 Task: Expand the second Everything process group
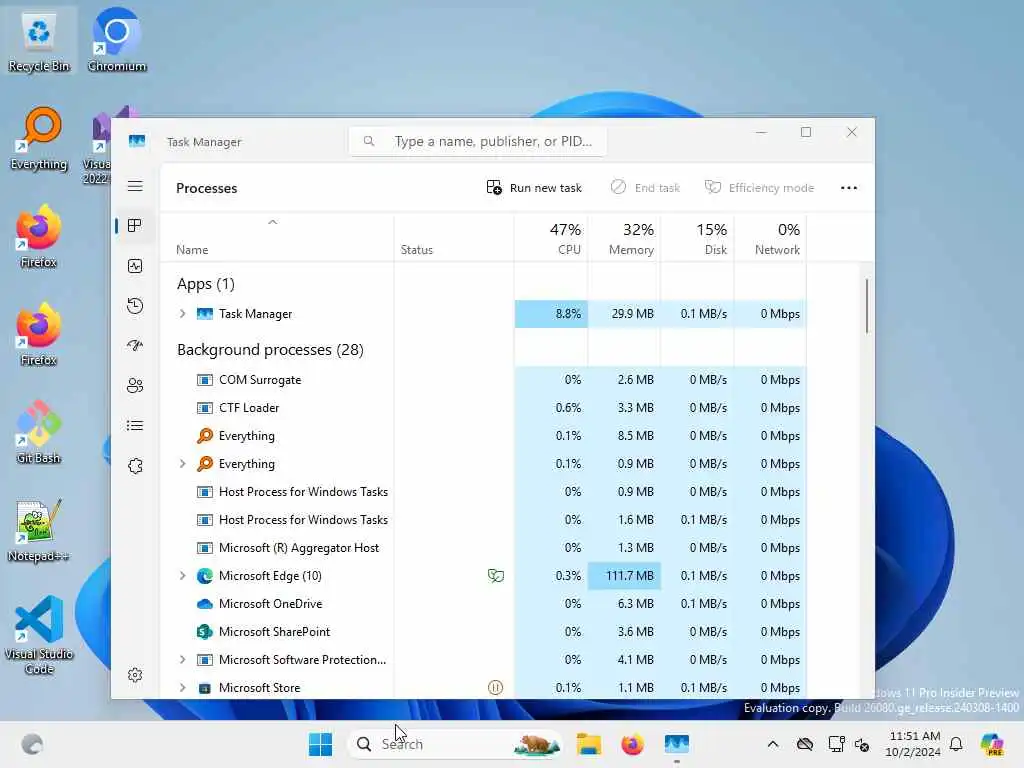click(x=182, y=464)
